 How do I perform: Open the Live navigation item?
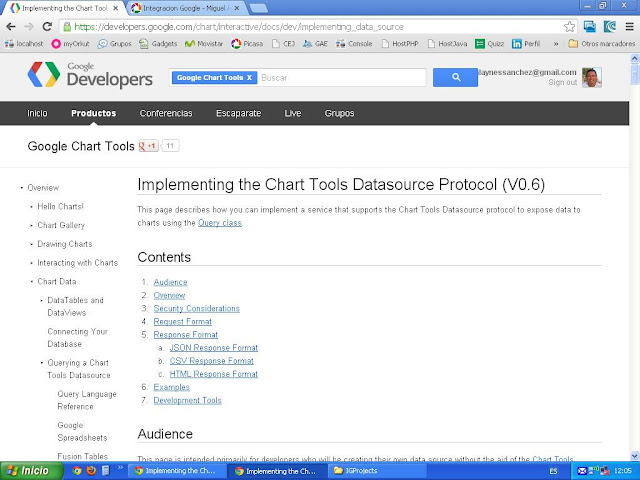(x=293, y=113)
